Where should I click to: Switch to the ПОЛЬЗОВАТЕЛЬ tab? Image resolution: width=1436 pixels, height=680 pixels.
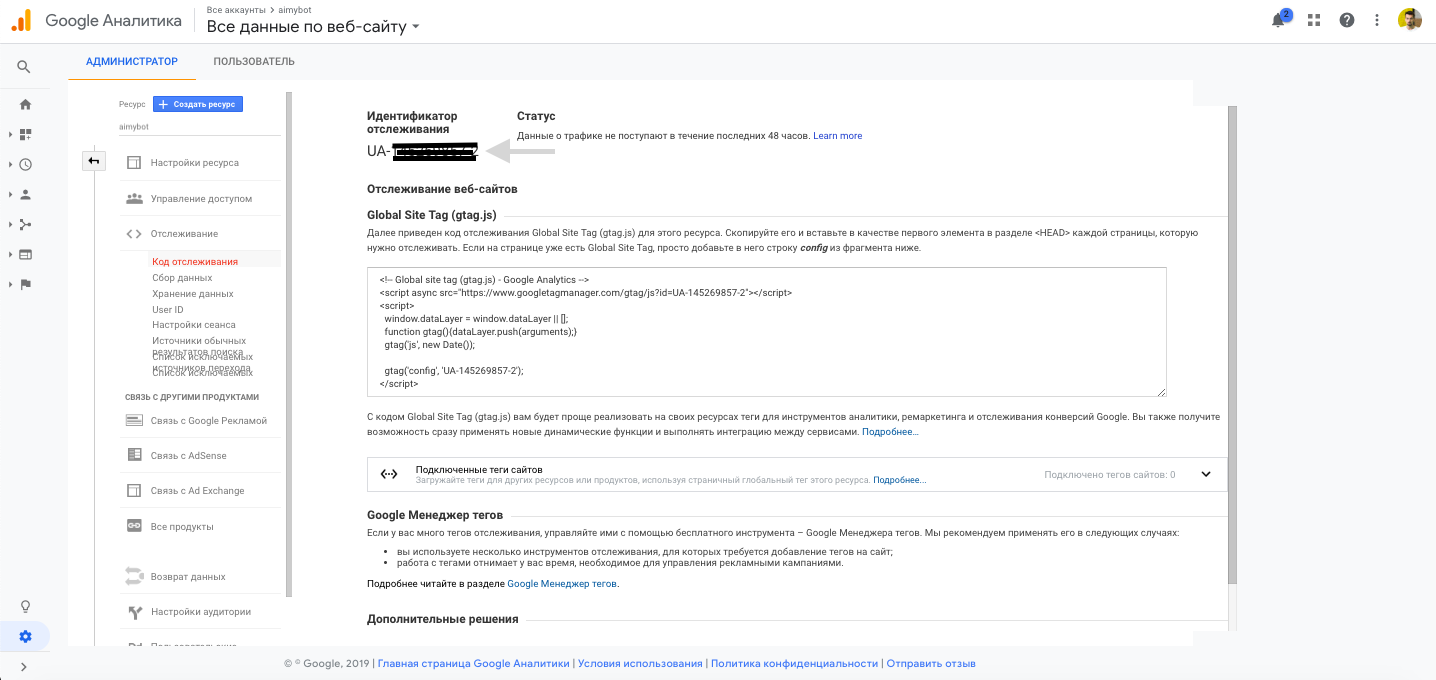pyautogui.click(x=254, y=62)
